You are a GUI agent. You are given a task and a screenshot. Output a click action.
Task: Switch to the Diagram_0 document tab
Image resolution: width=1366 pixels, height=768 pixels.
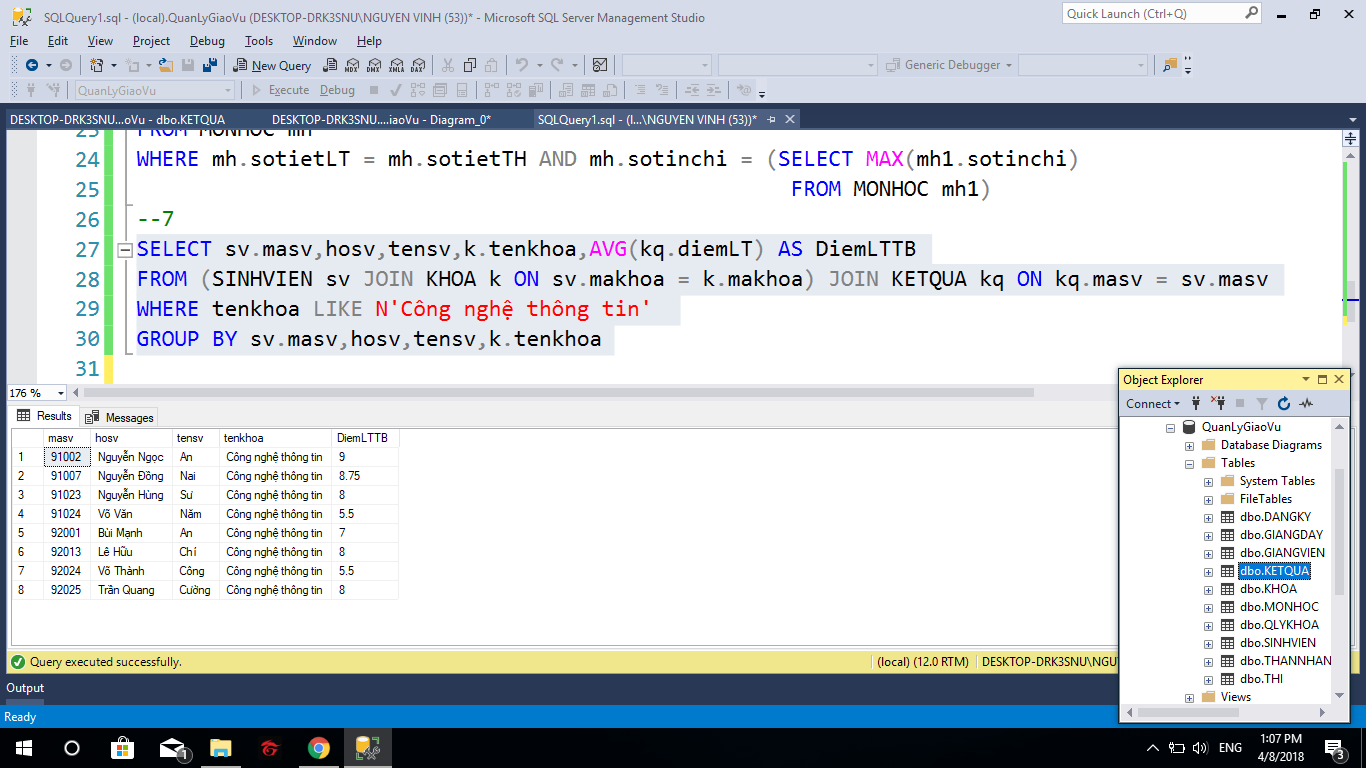click(x=380, y=119)
